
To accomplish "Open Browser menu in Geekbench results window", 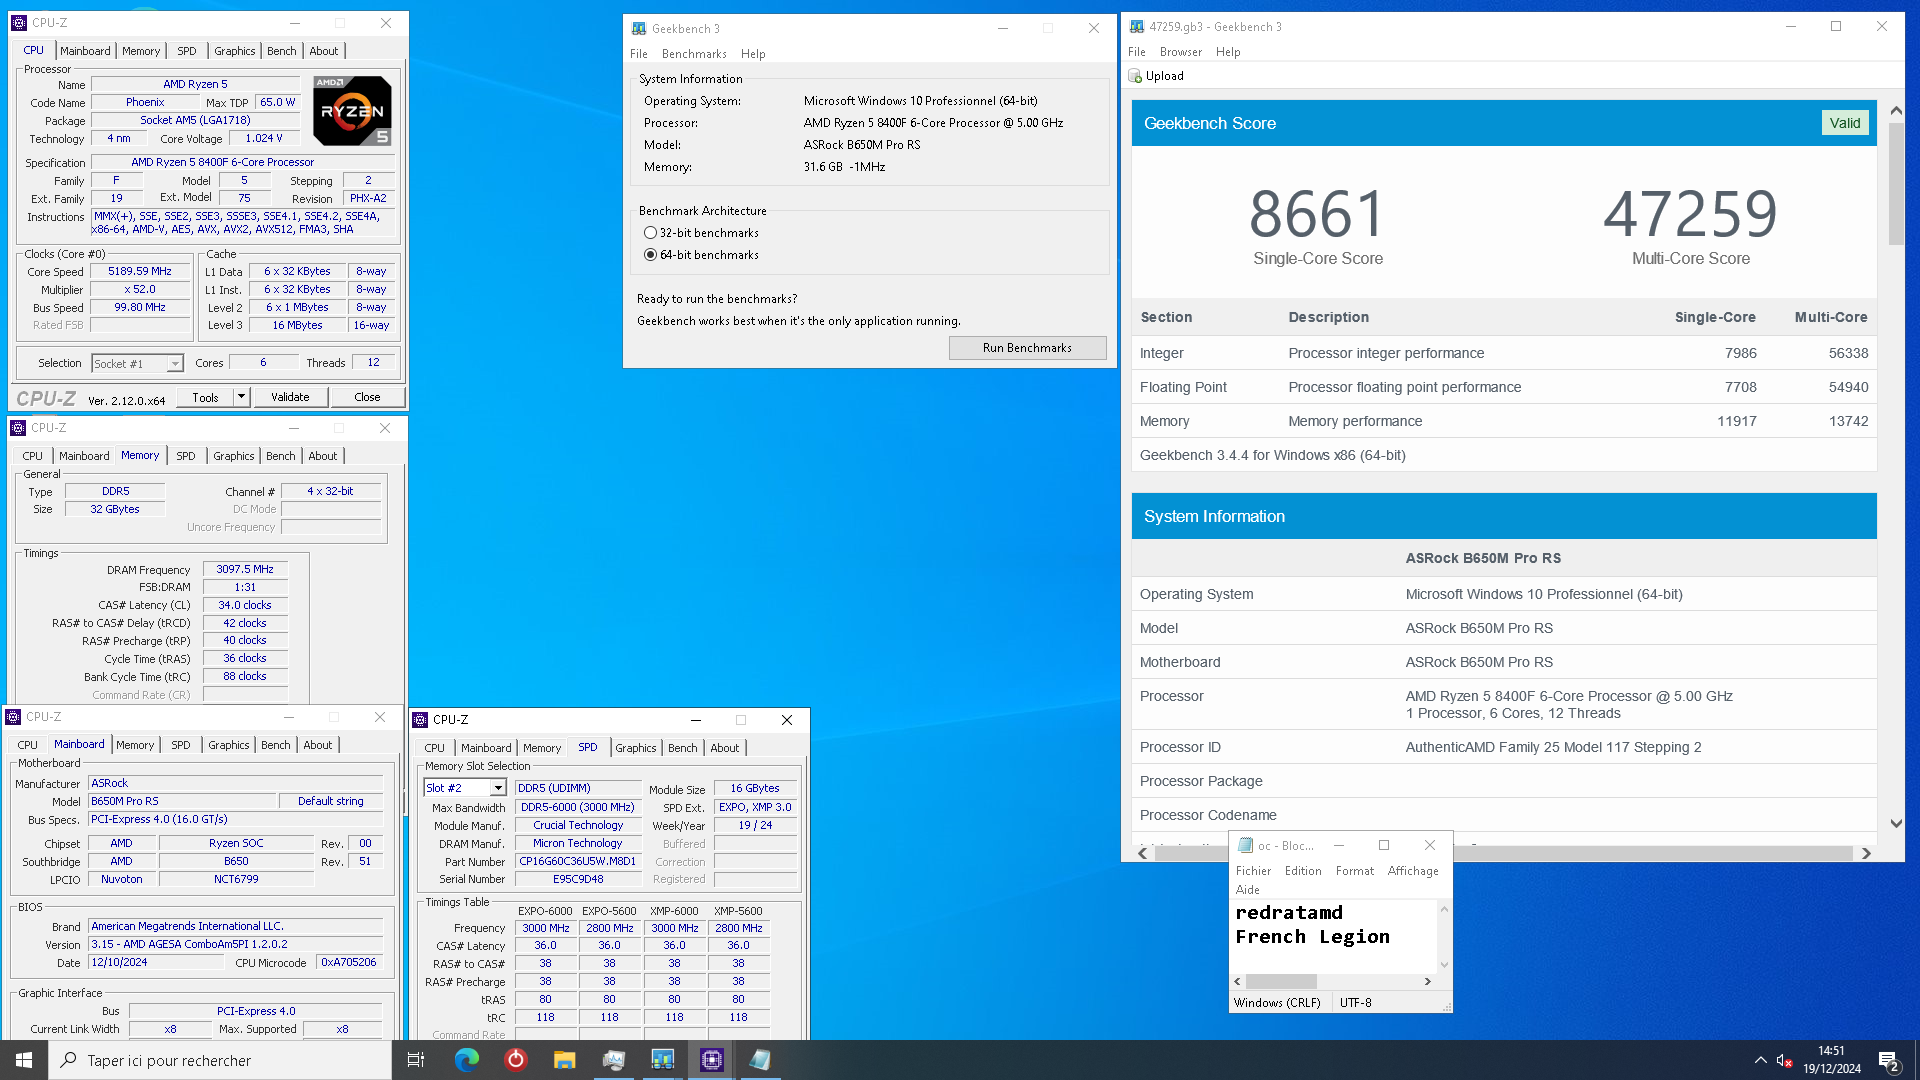I will (1181, 52).
